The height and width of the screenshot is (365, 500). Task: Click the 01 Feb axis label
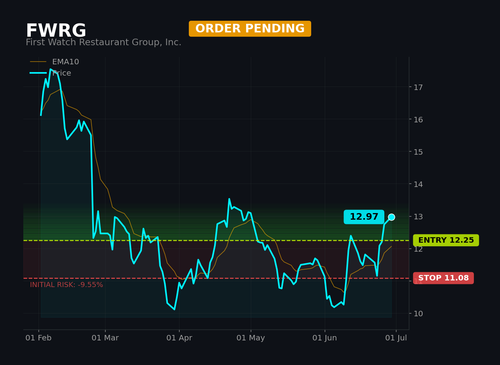coord(38,338)
